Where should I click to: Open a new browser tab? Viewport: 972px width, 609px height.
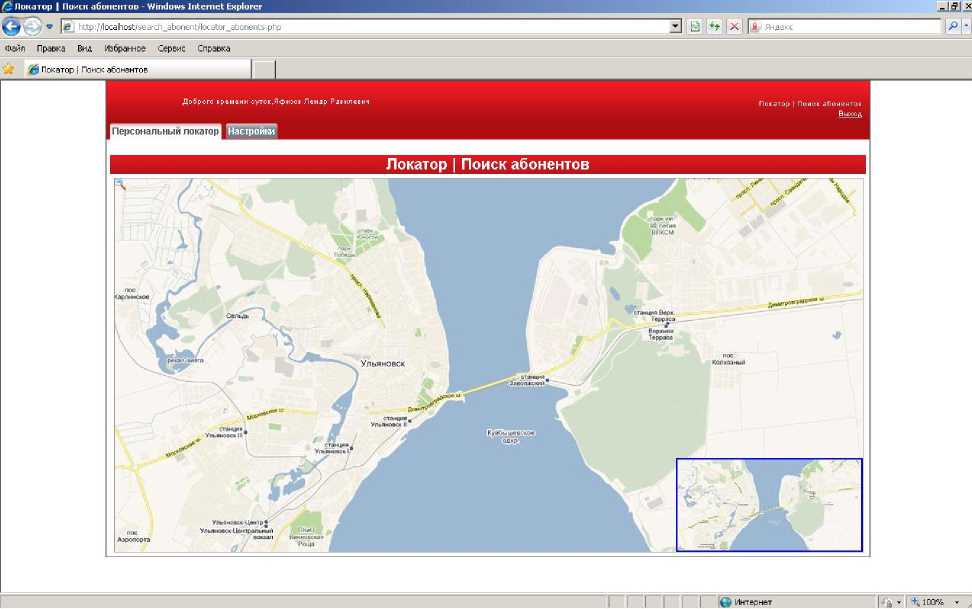[264, 69]
